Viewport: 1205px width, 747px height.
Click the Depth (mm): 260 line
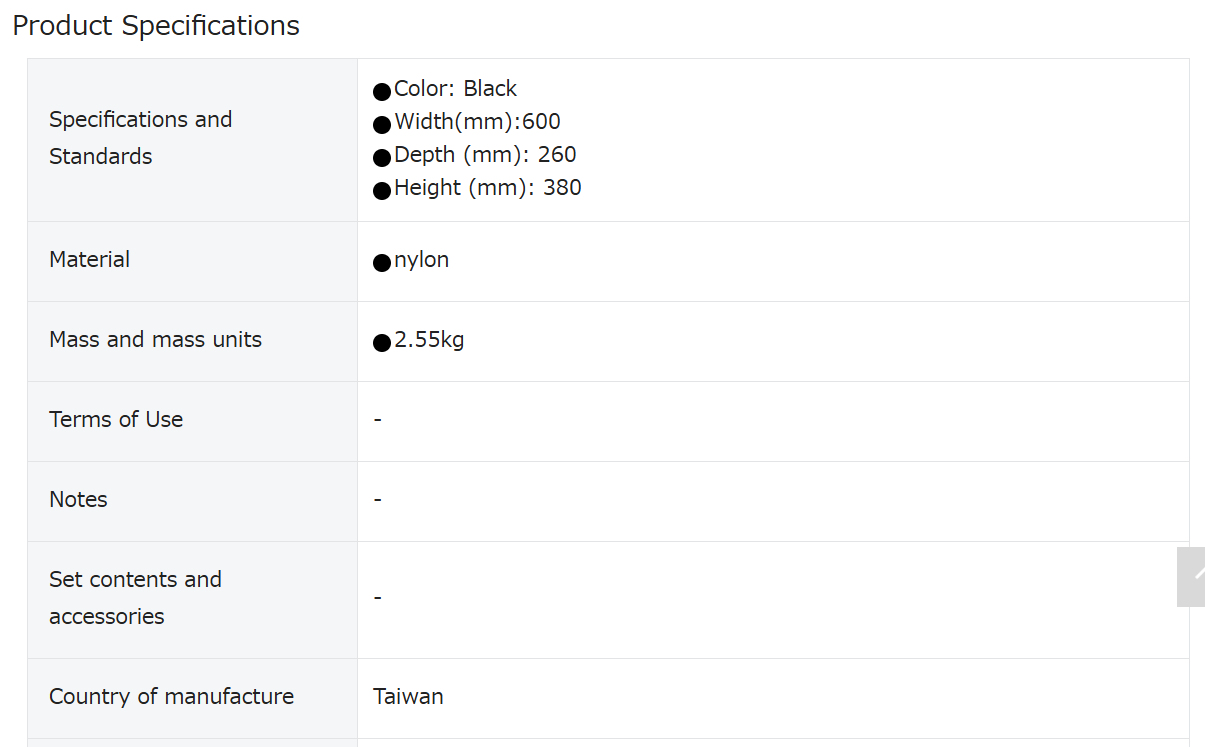[x=485, y=155]
